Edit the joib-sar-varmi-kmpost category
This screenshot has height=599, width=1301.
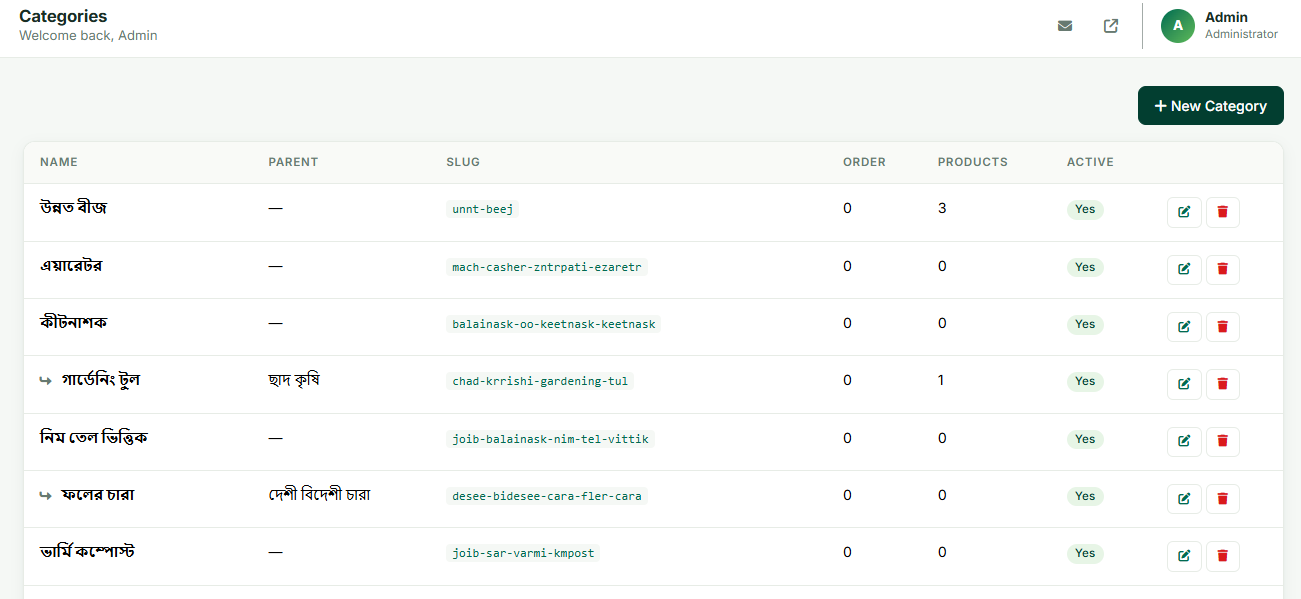[1184, 556]
